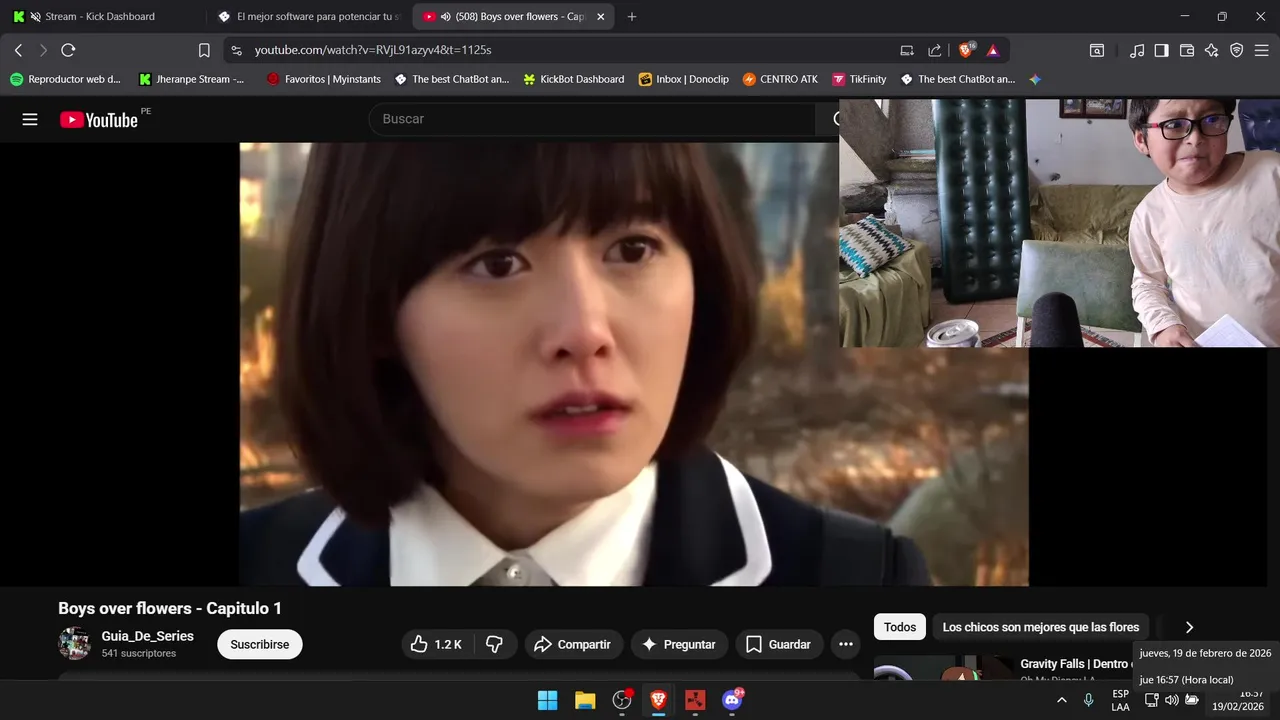
Task: Open the Jheranpe Stream bookmark
Action: tap(192, 79)
